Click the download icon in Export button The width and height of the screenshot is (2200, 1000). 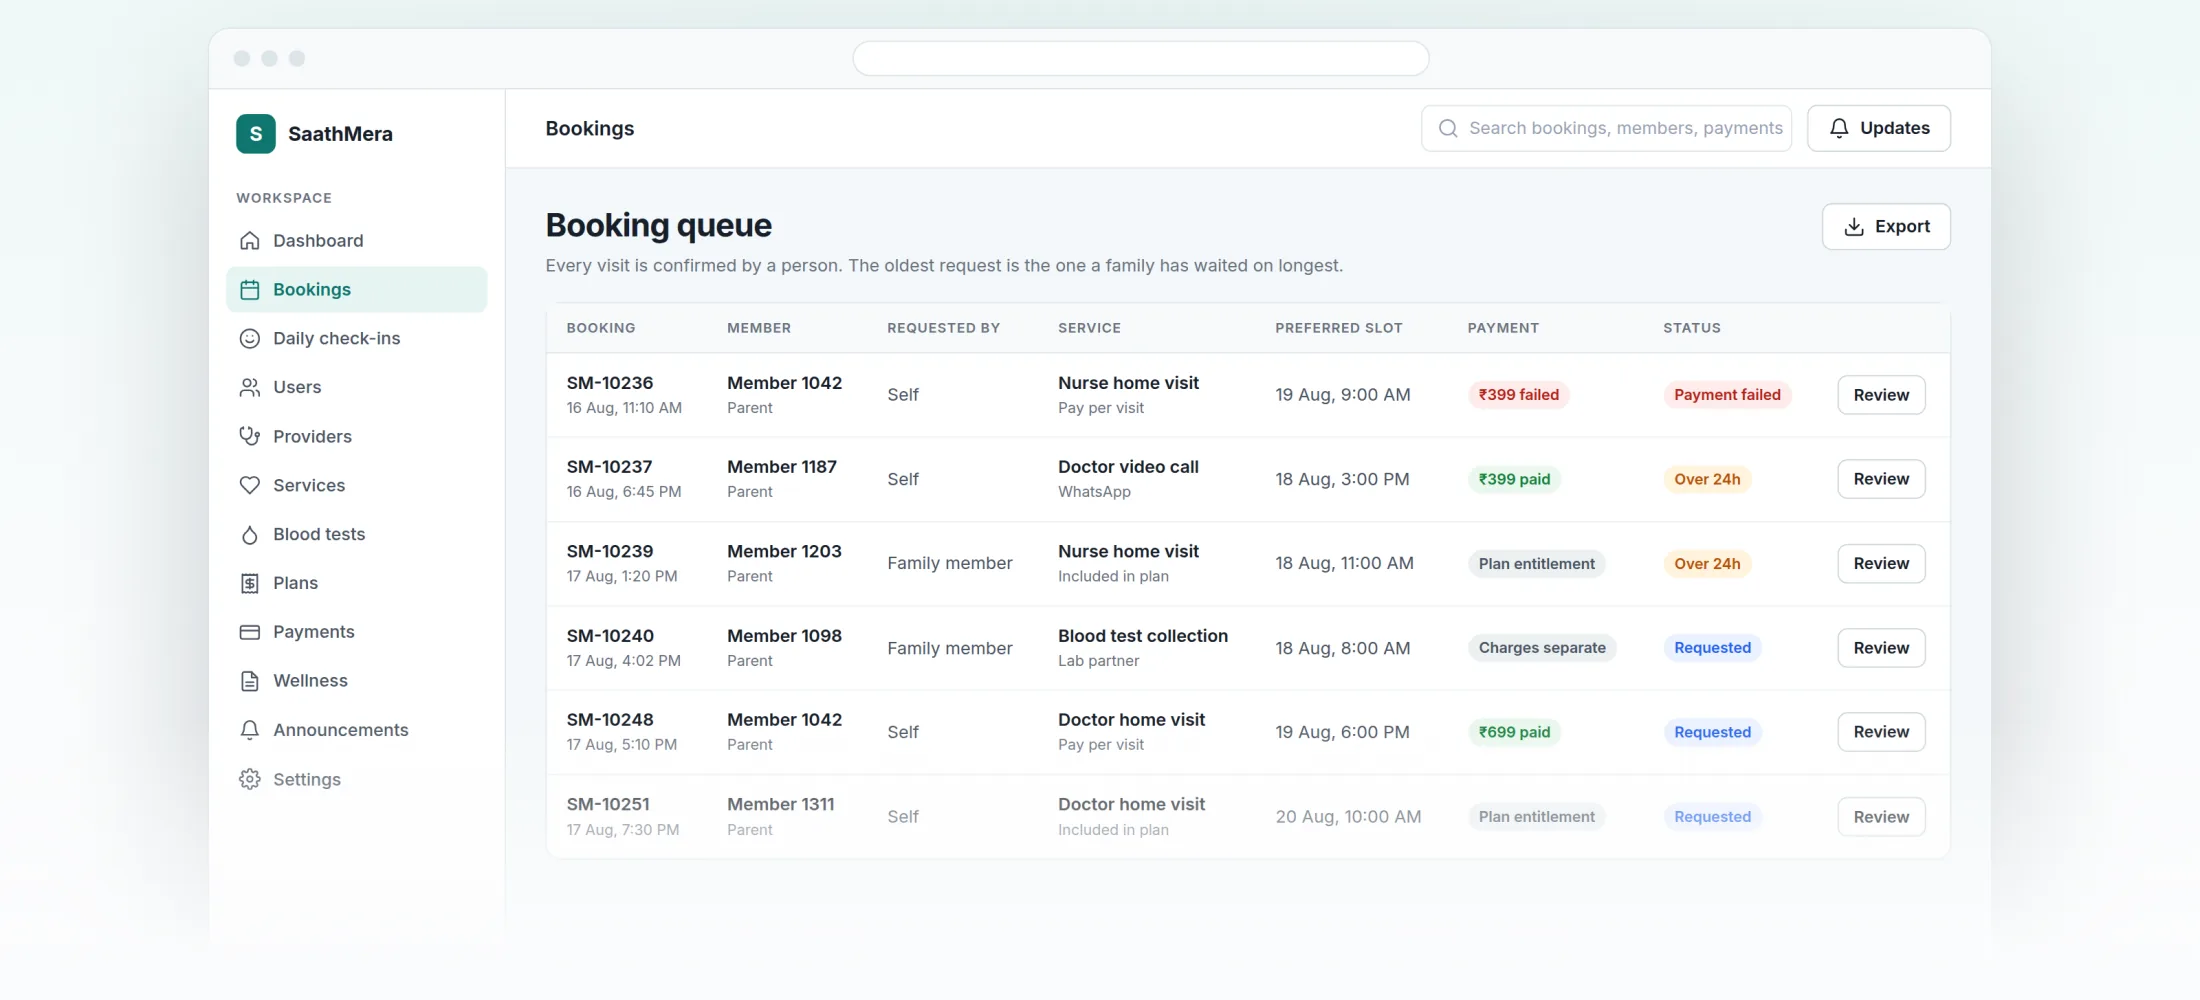(1854, 227)
